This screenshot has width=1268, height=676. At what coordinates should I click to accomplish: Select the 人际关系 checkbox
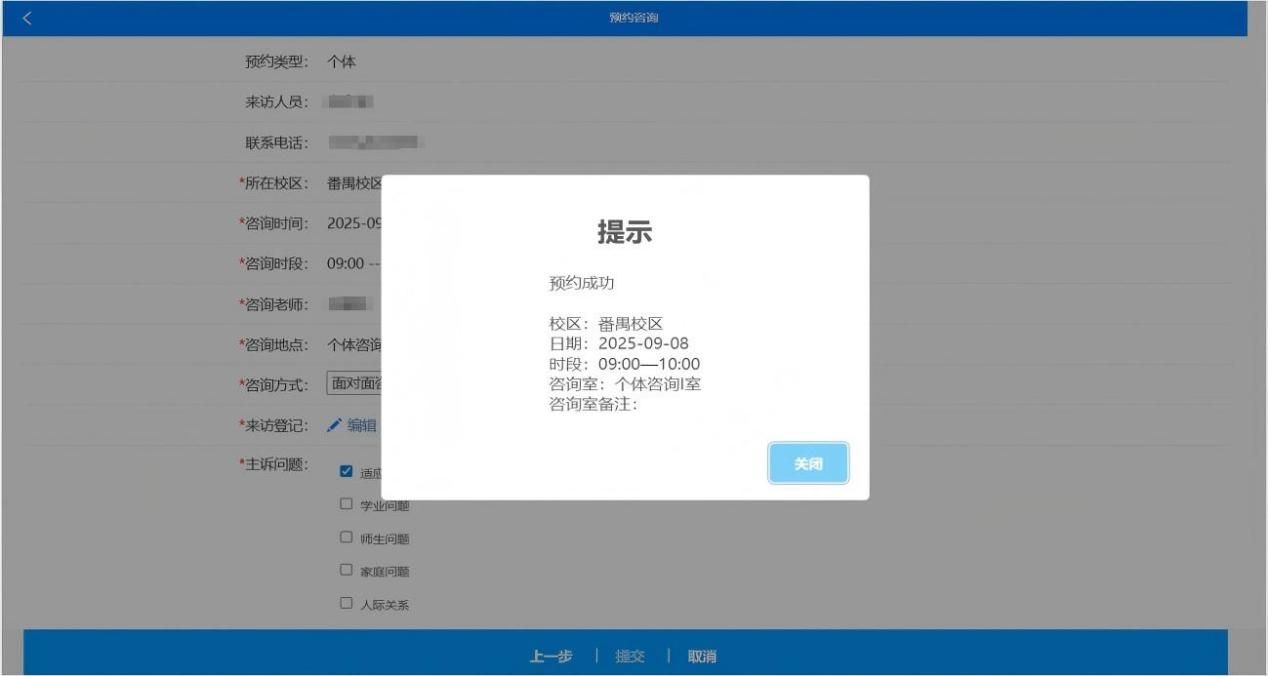(x=346, y=604)
